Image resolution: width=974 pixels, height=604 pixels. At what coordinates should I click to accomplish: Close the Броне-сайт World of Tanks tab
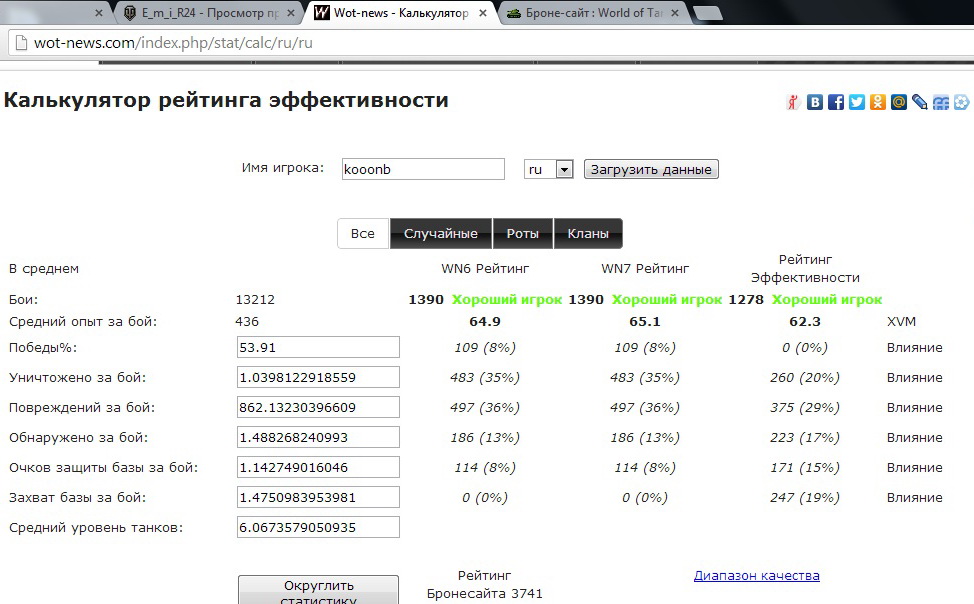[x=675, y=12]
